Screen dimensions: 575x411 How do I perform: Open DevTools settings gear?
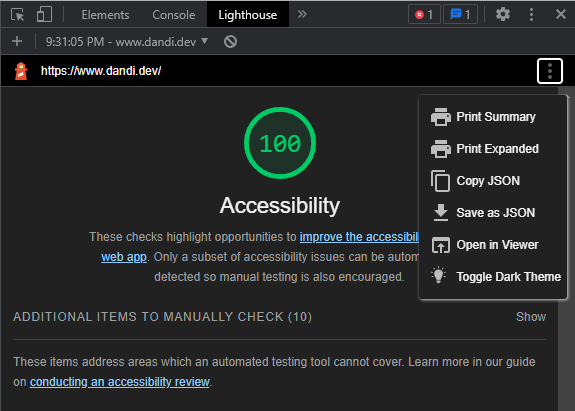pos(503,15)
